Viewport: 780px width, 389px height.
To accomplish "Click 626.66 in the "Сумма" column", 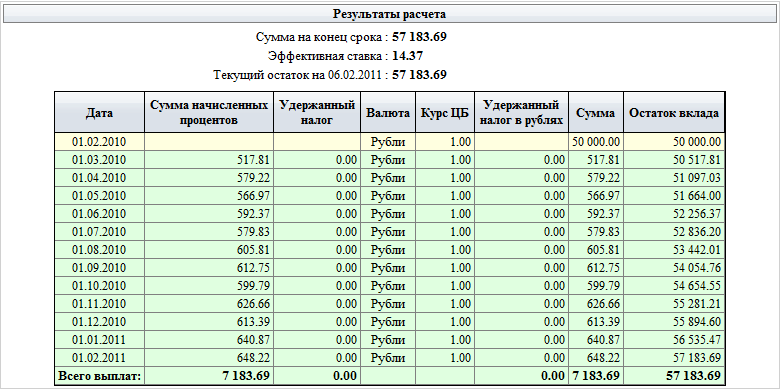I will 596,303.
